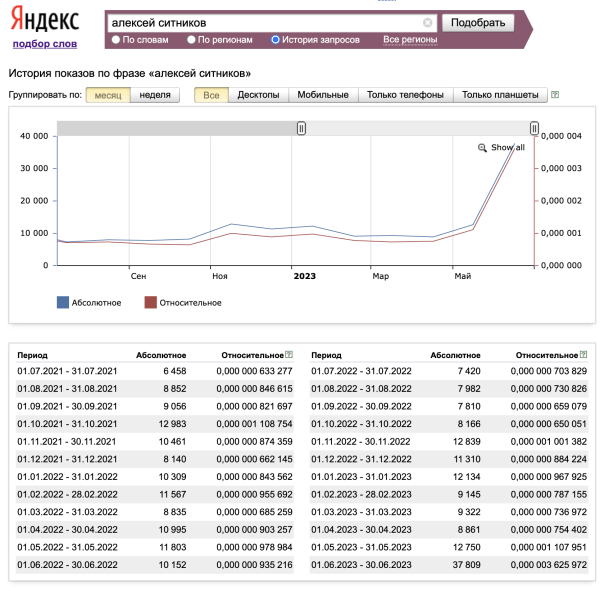This screenshot has width=600, height=591.
Task: Click the value 37 809
Action: (x=466, y=565)
